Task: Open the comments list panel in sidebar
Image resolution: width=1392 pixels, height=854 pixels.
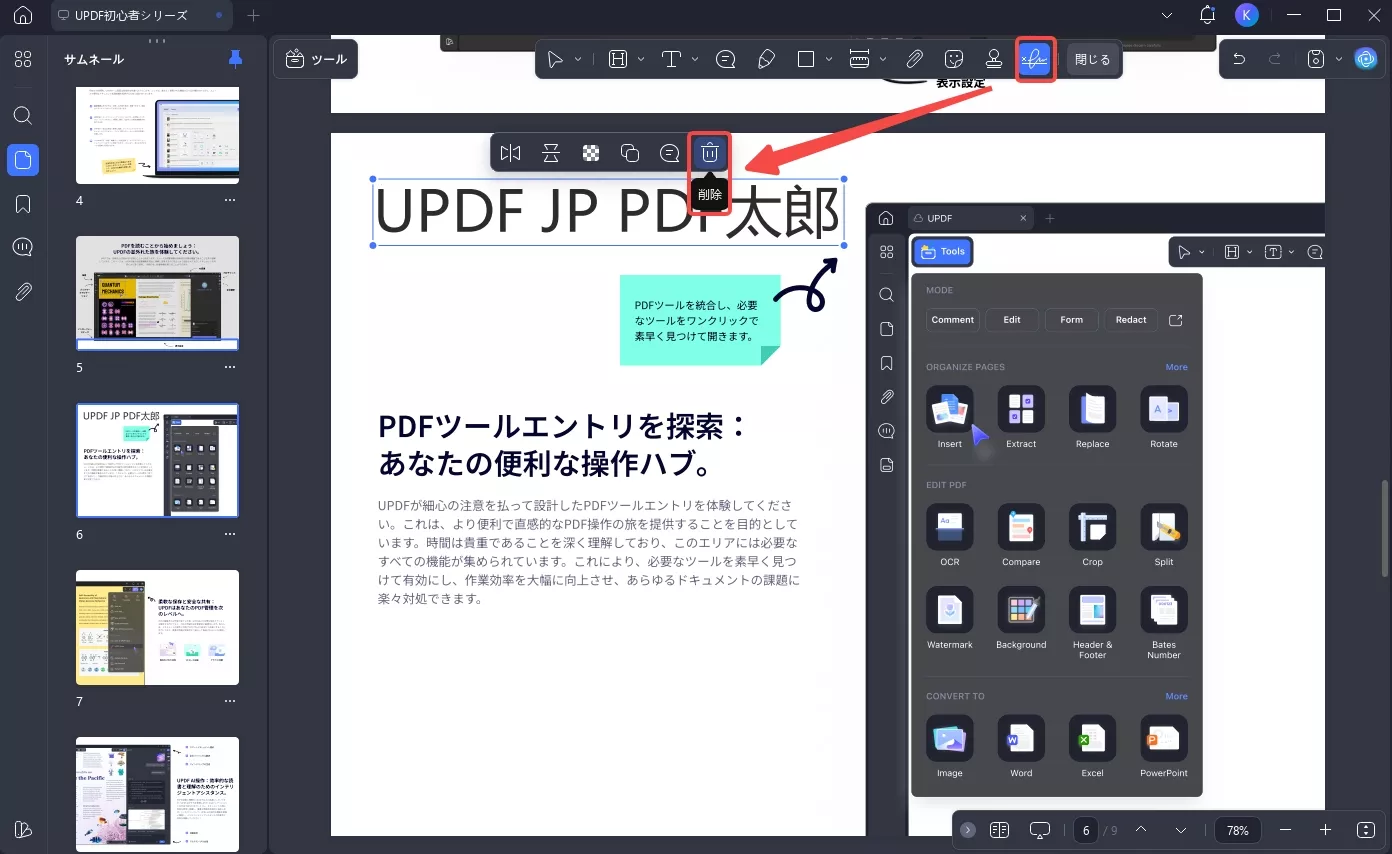Action: click(x=23, y=248)
